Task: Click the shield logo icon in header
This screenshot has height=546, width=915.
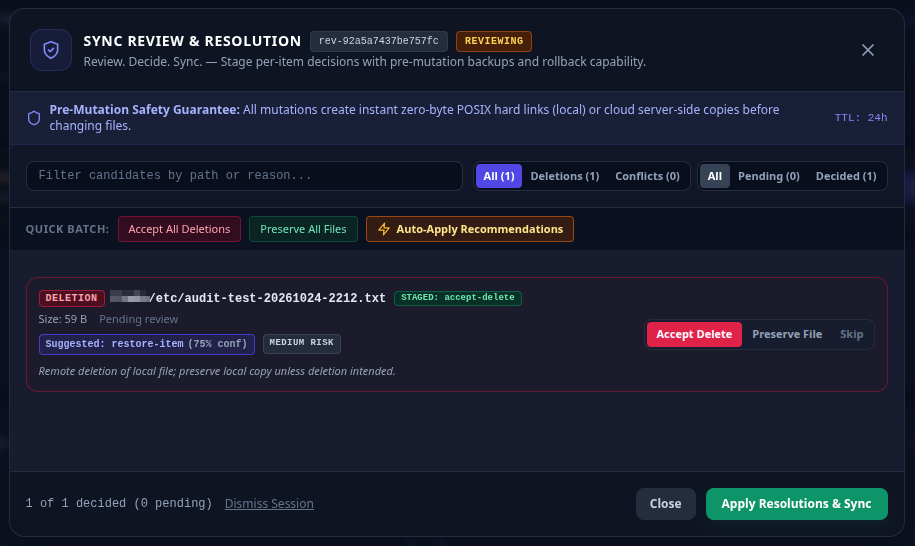Action: click(x=51, y=50)
